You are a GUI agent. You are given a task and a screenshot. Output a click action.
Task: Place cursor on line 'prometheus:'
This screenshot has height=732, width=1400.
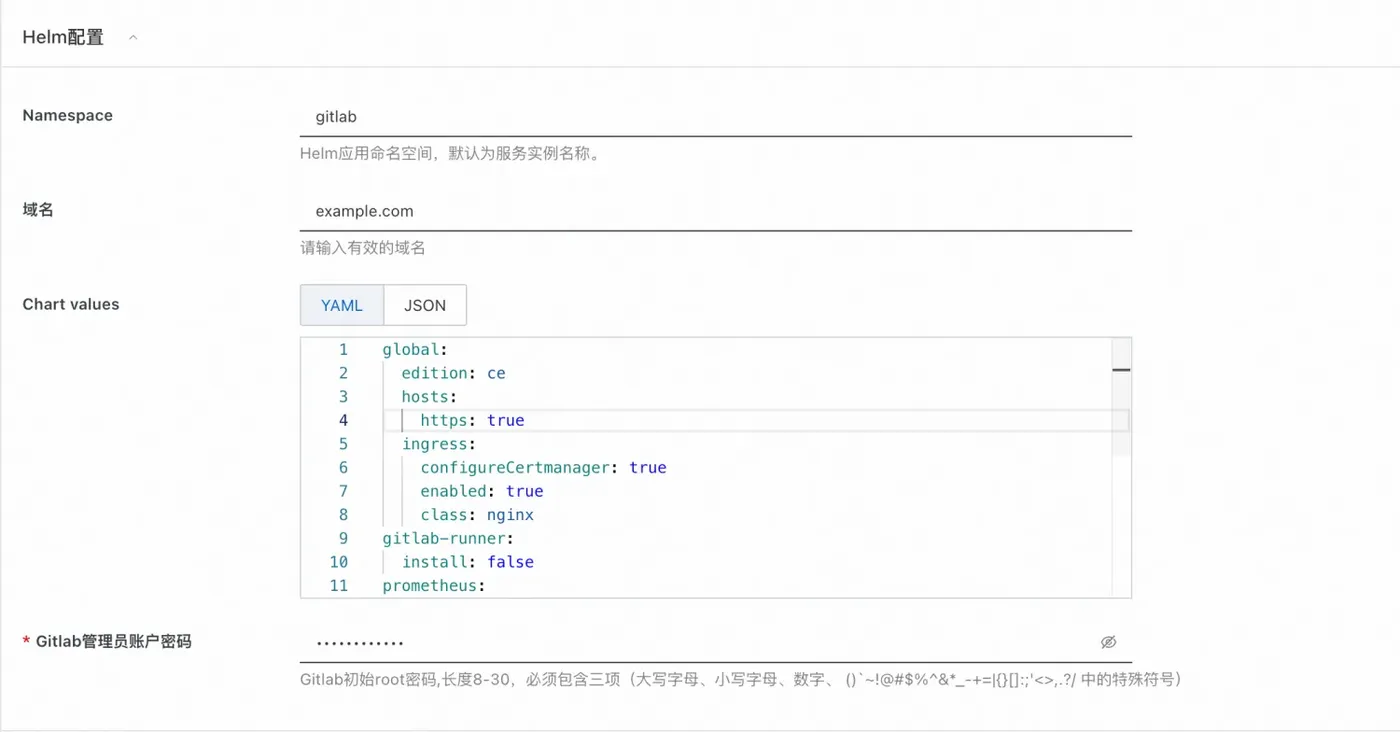pyautogui.click(x=434, y=585)
